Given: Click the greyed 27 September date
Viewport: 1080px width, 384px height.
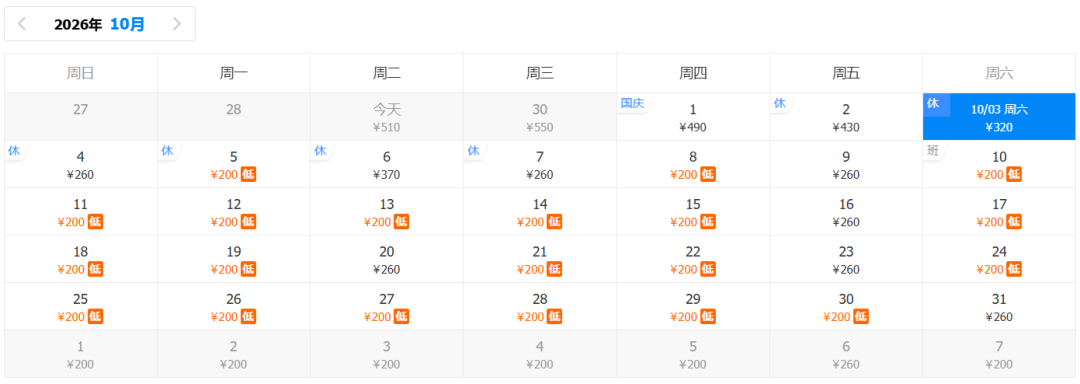Looking at the screenshot, I should (81, 117).
